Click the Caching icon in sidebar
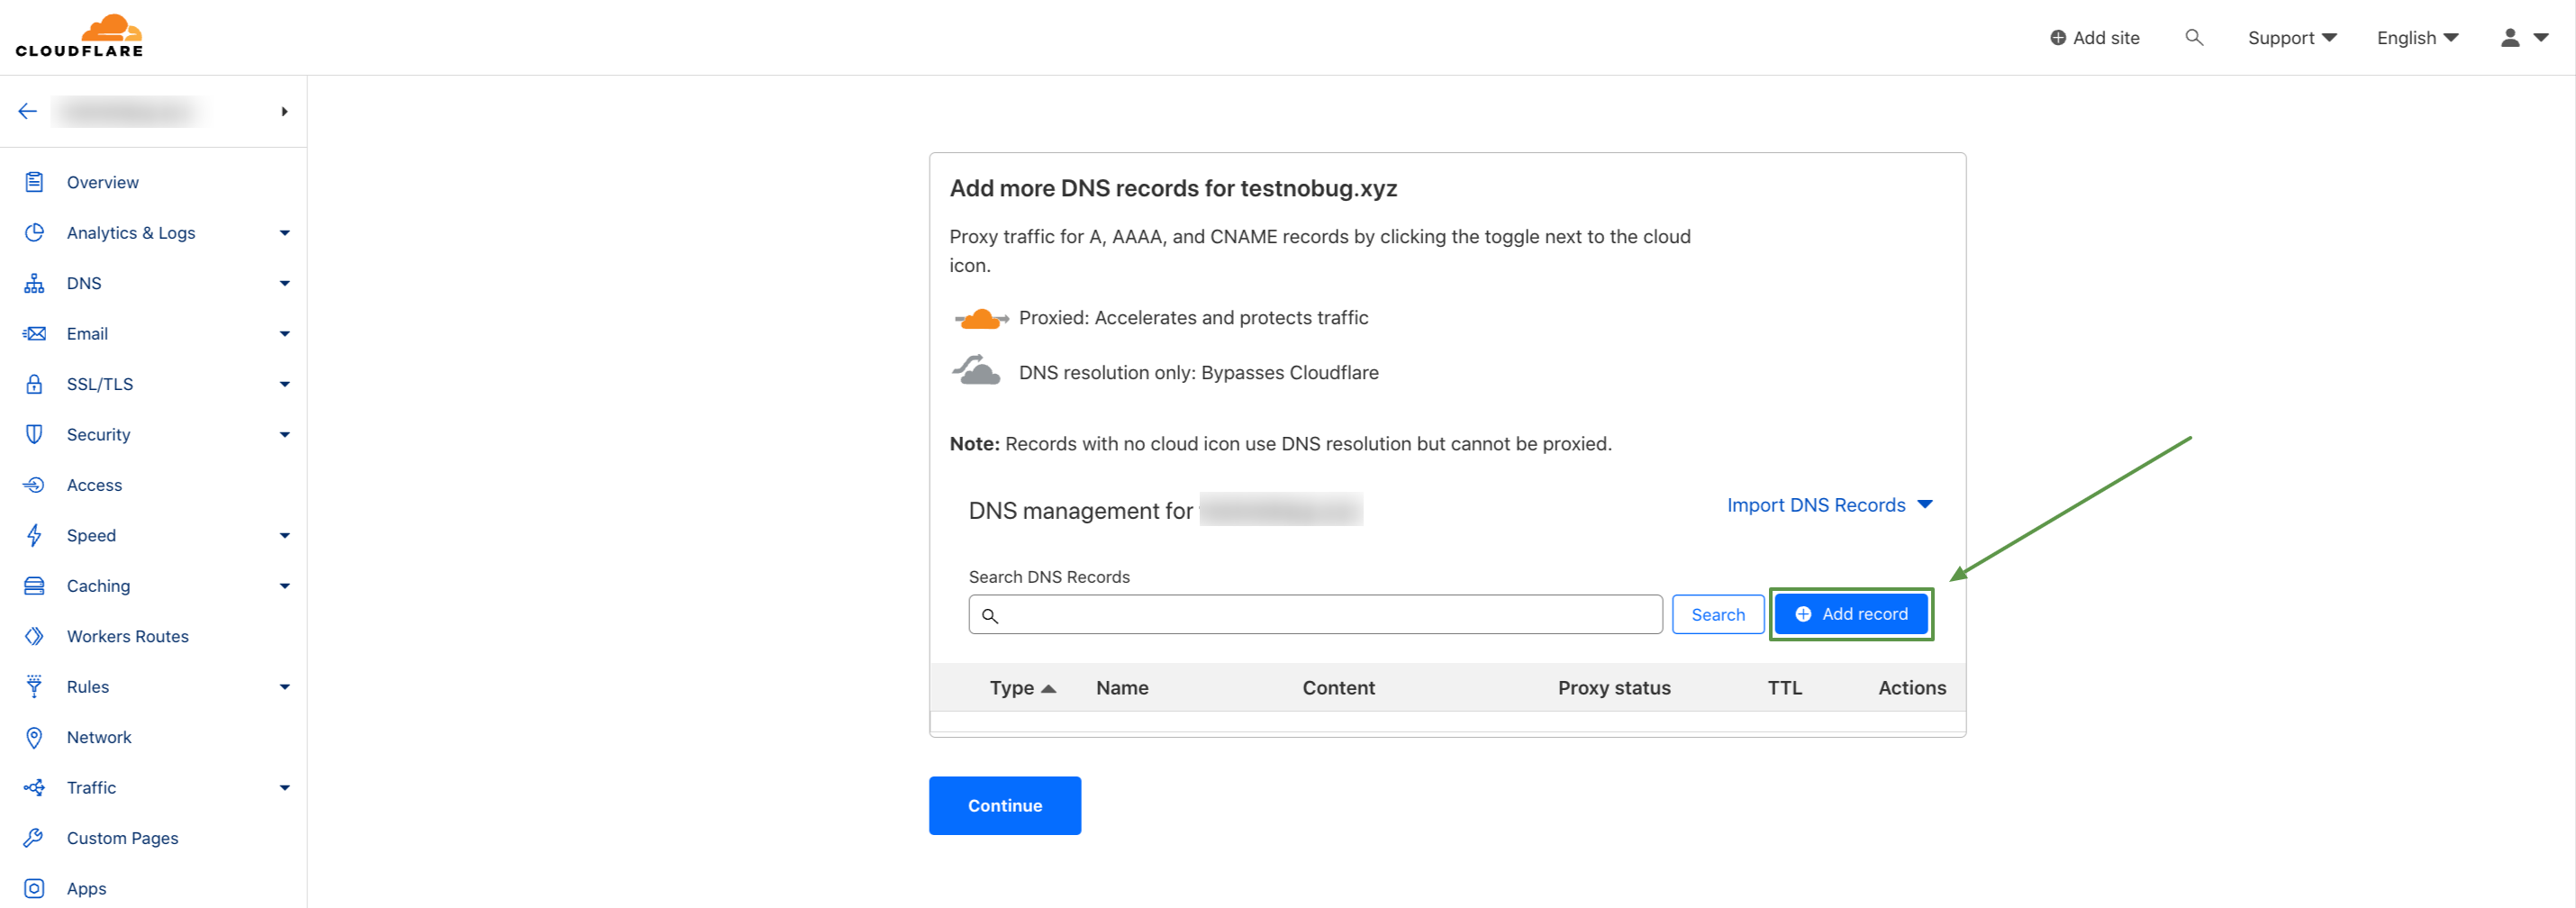 tap(34, 585)
